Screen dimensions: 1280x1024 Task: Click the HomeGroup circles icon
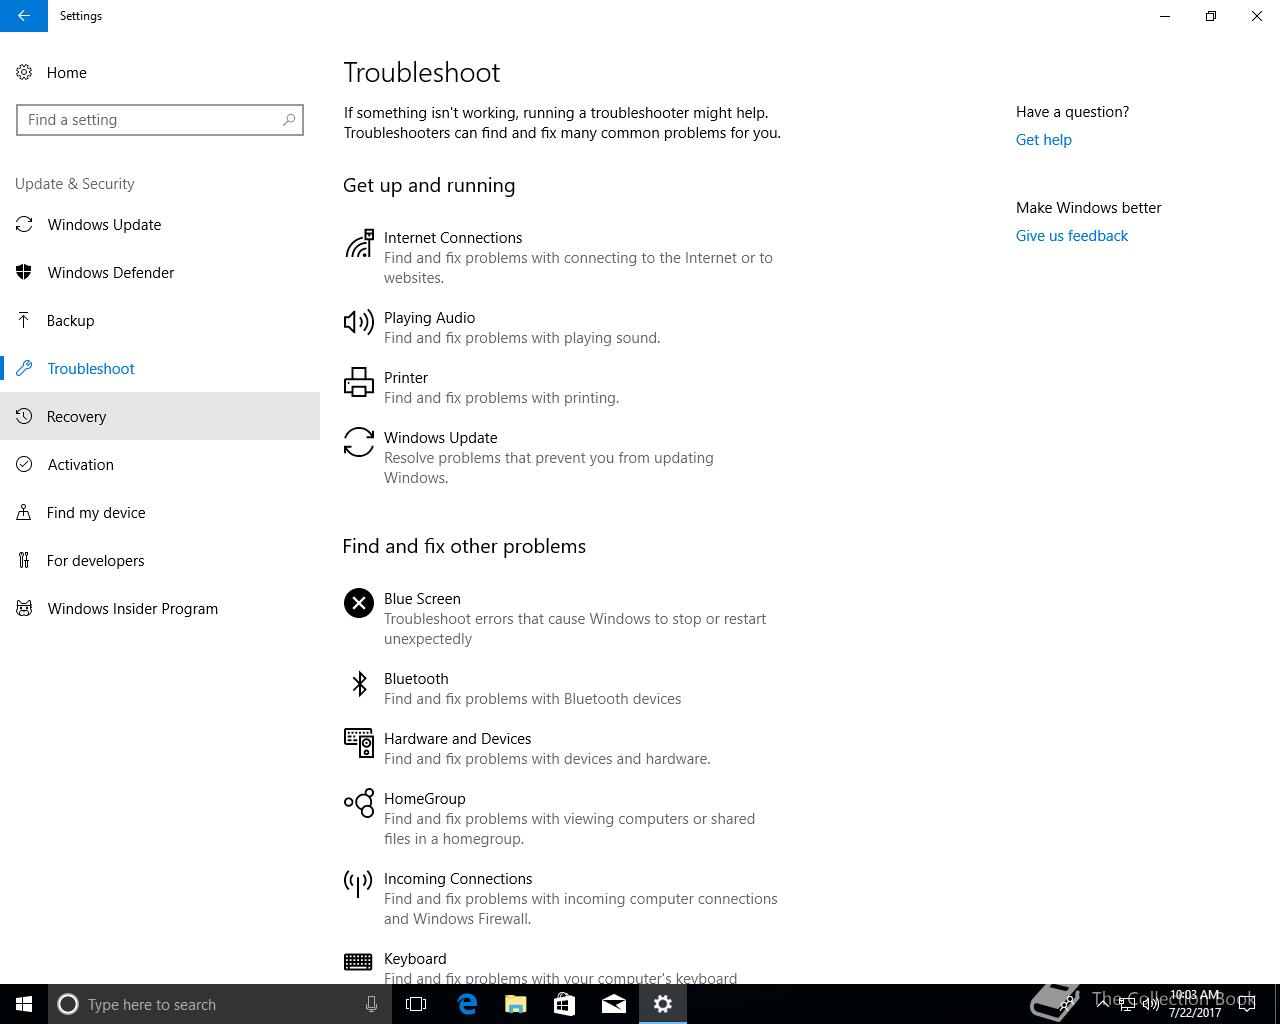[x=359, y=803]
